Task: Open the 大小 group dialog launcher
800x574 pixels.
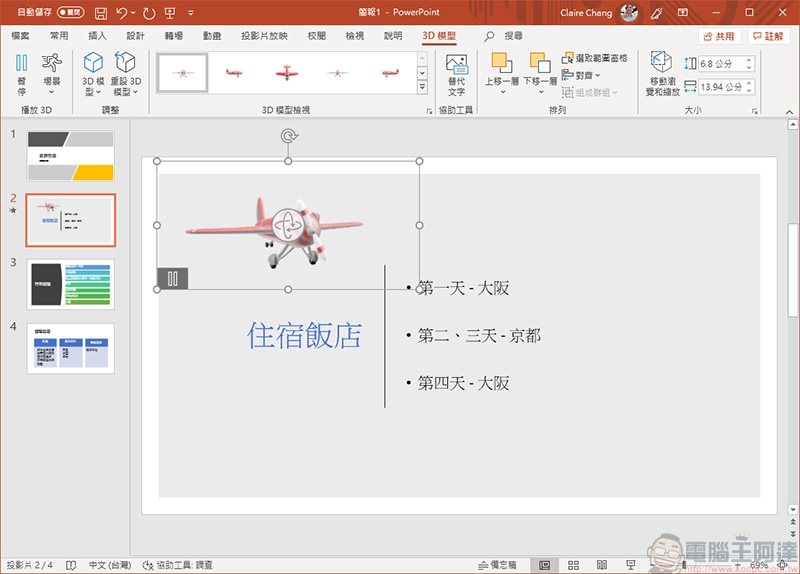Action: tap(755, 111)
